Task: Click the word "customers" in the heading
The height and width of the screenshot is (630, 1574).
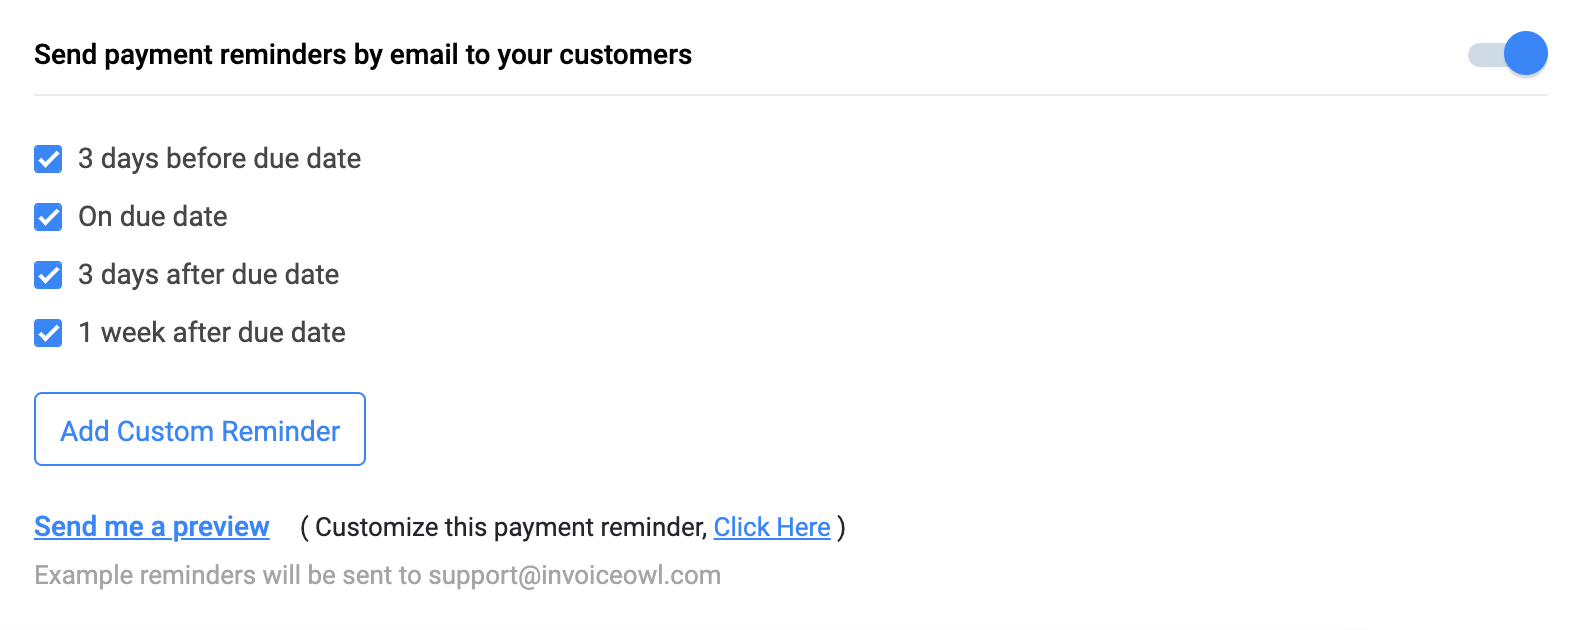Action: (x=625, y=55)
